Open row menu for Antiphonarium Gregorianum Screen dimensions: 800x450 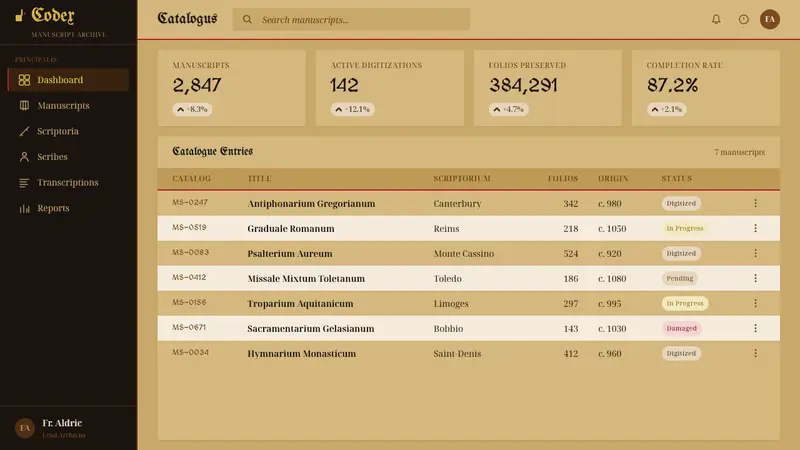pos(756,203)
